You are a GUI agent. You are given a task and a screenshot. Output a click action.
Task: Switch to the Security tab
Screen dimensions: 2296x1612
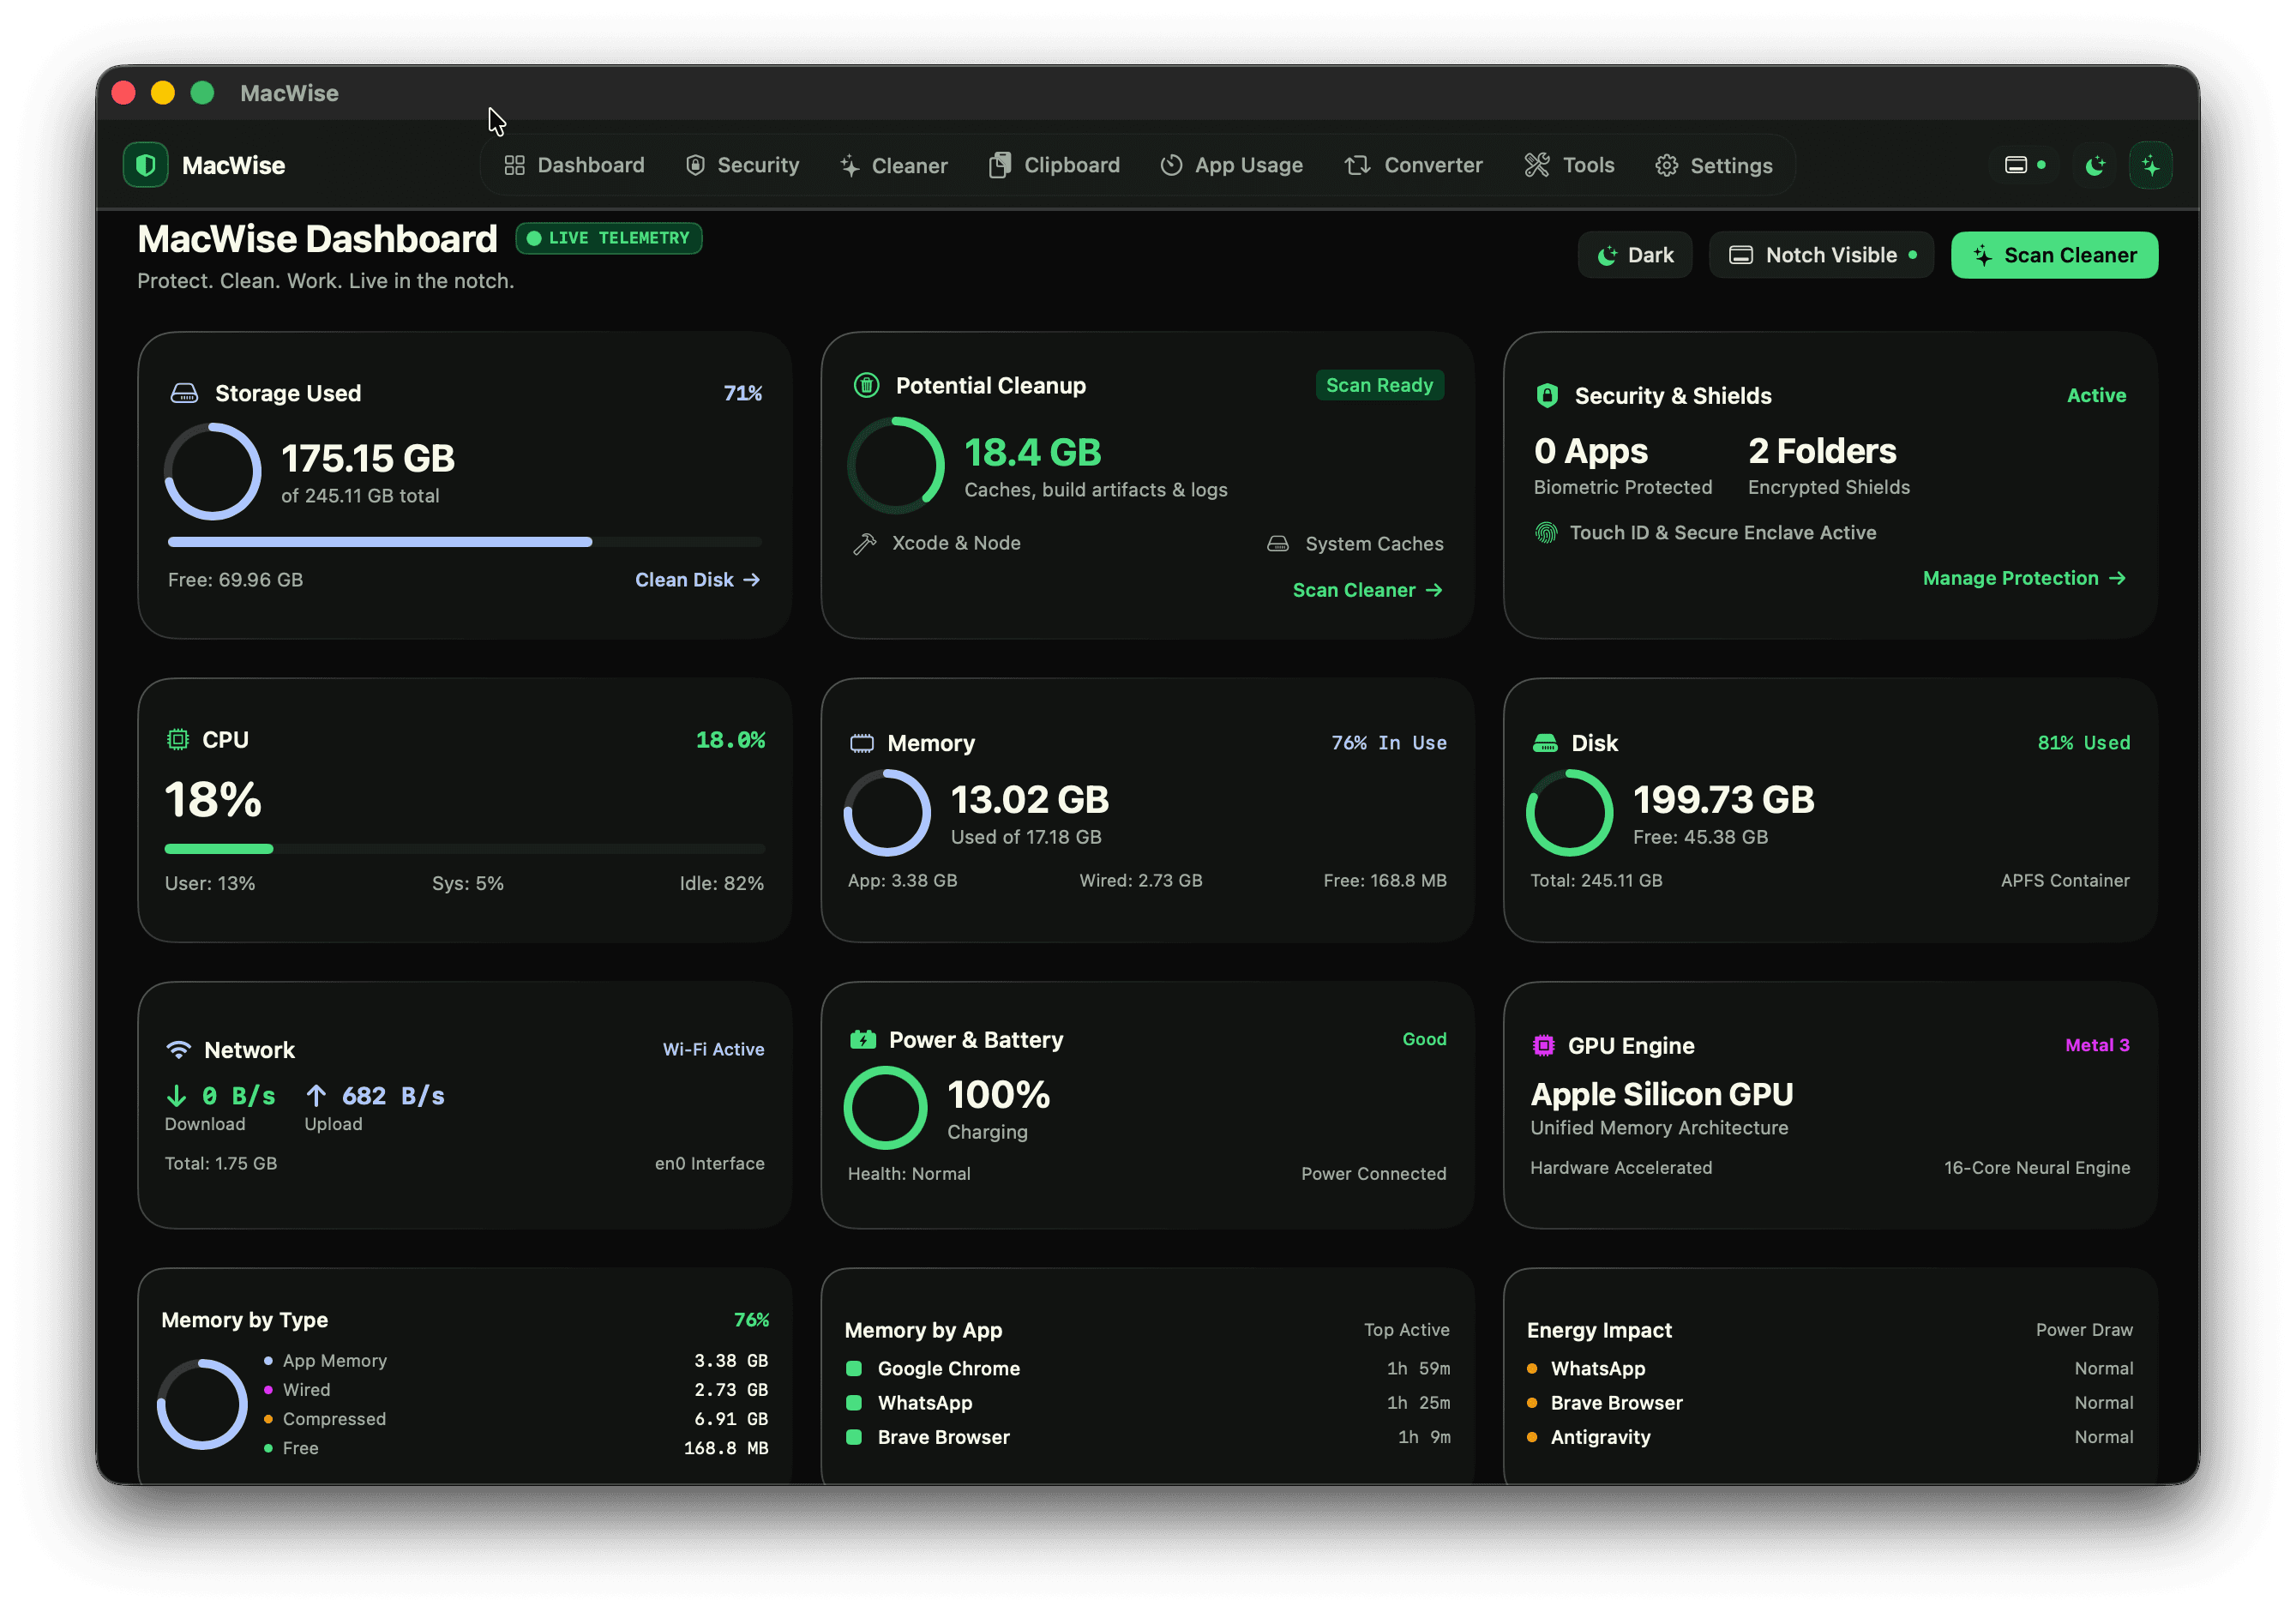742,165
